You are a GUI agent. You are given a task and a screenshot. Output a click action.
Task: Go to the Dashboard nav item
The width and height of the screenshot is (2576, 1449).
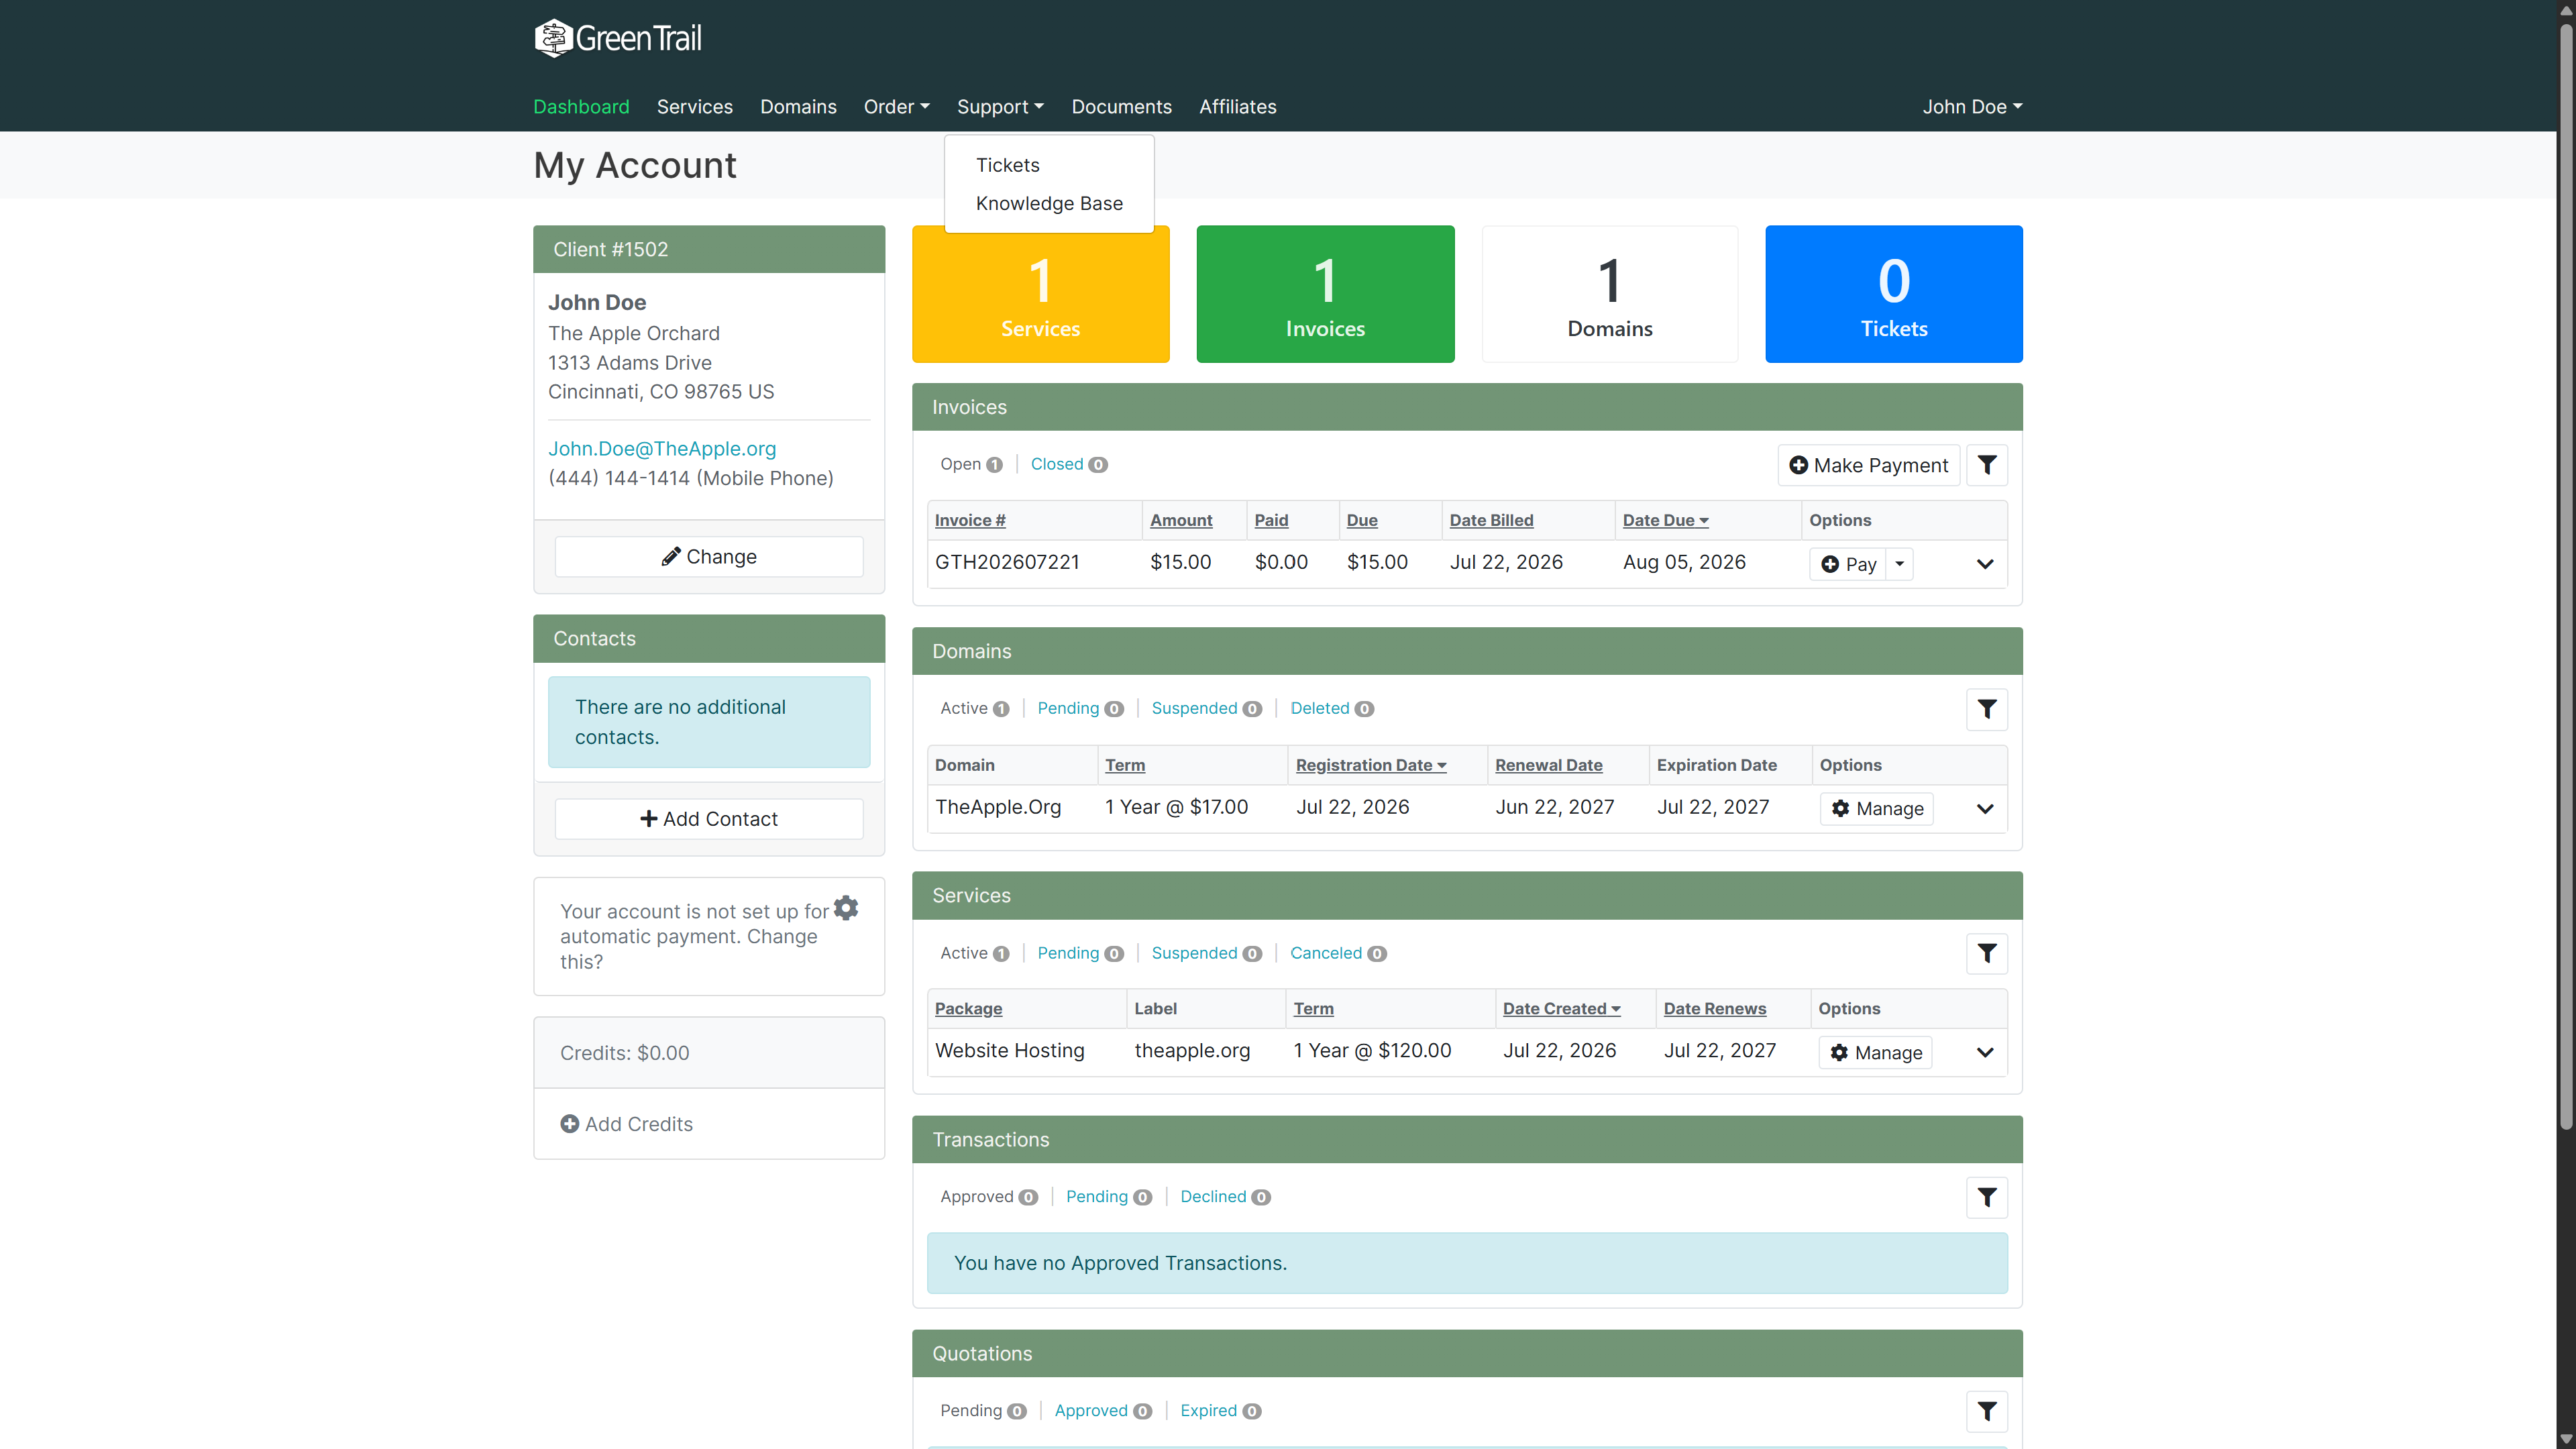[581, 107]
